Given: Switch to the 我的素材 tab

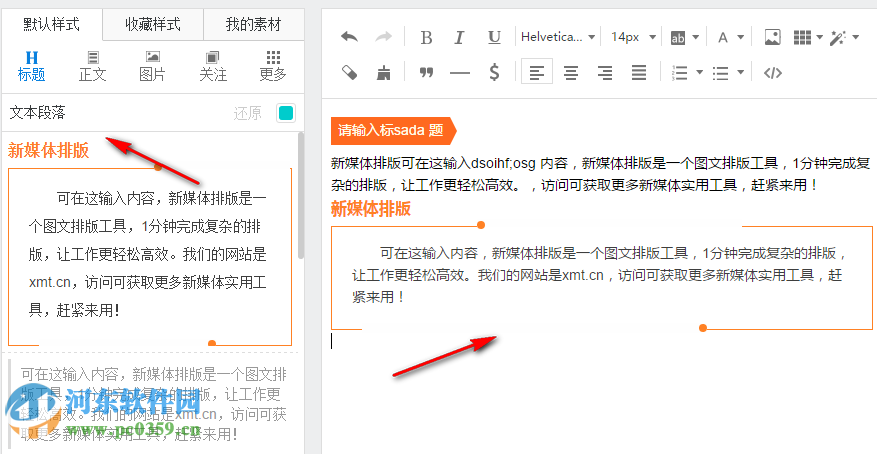Looking at the screenshot, I should (x=253, y=25).
